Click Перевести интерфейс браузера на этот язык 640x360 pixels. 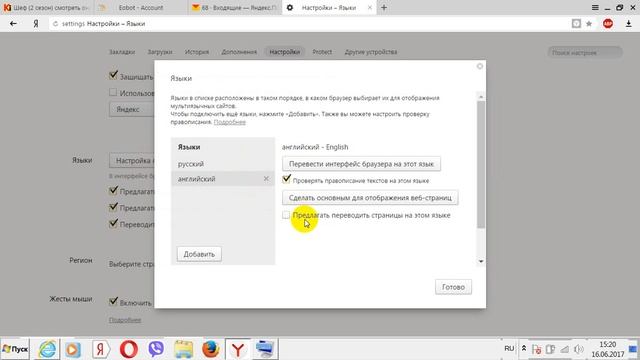(x=361, y=164)
